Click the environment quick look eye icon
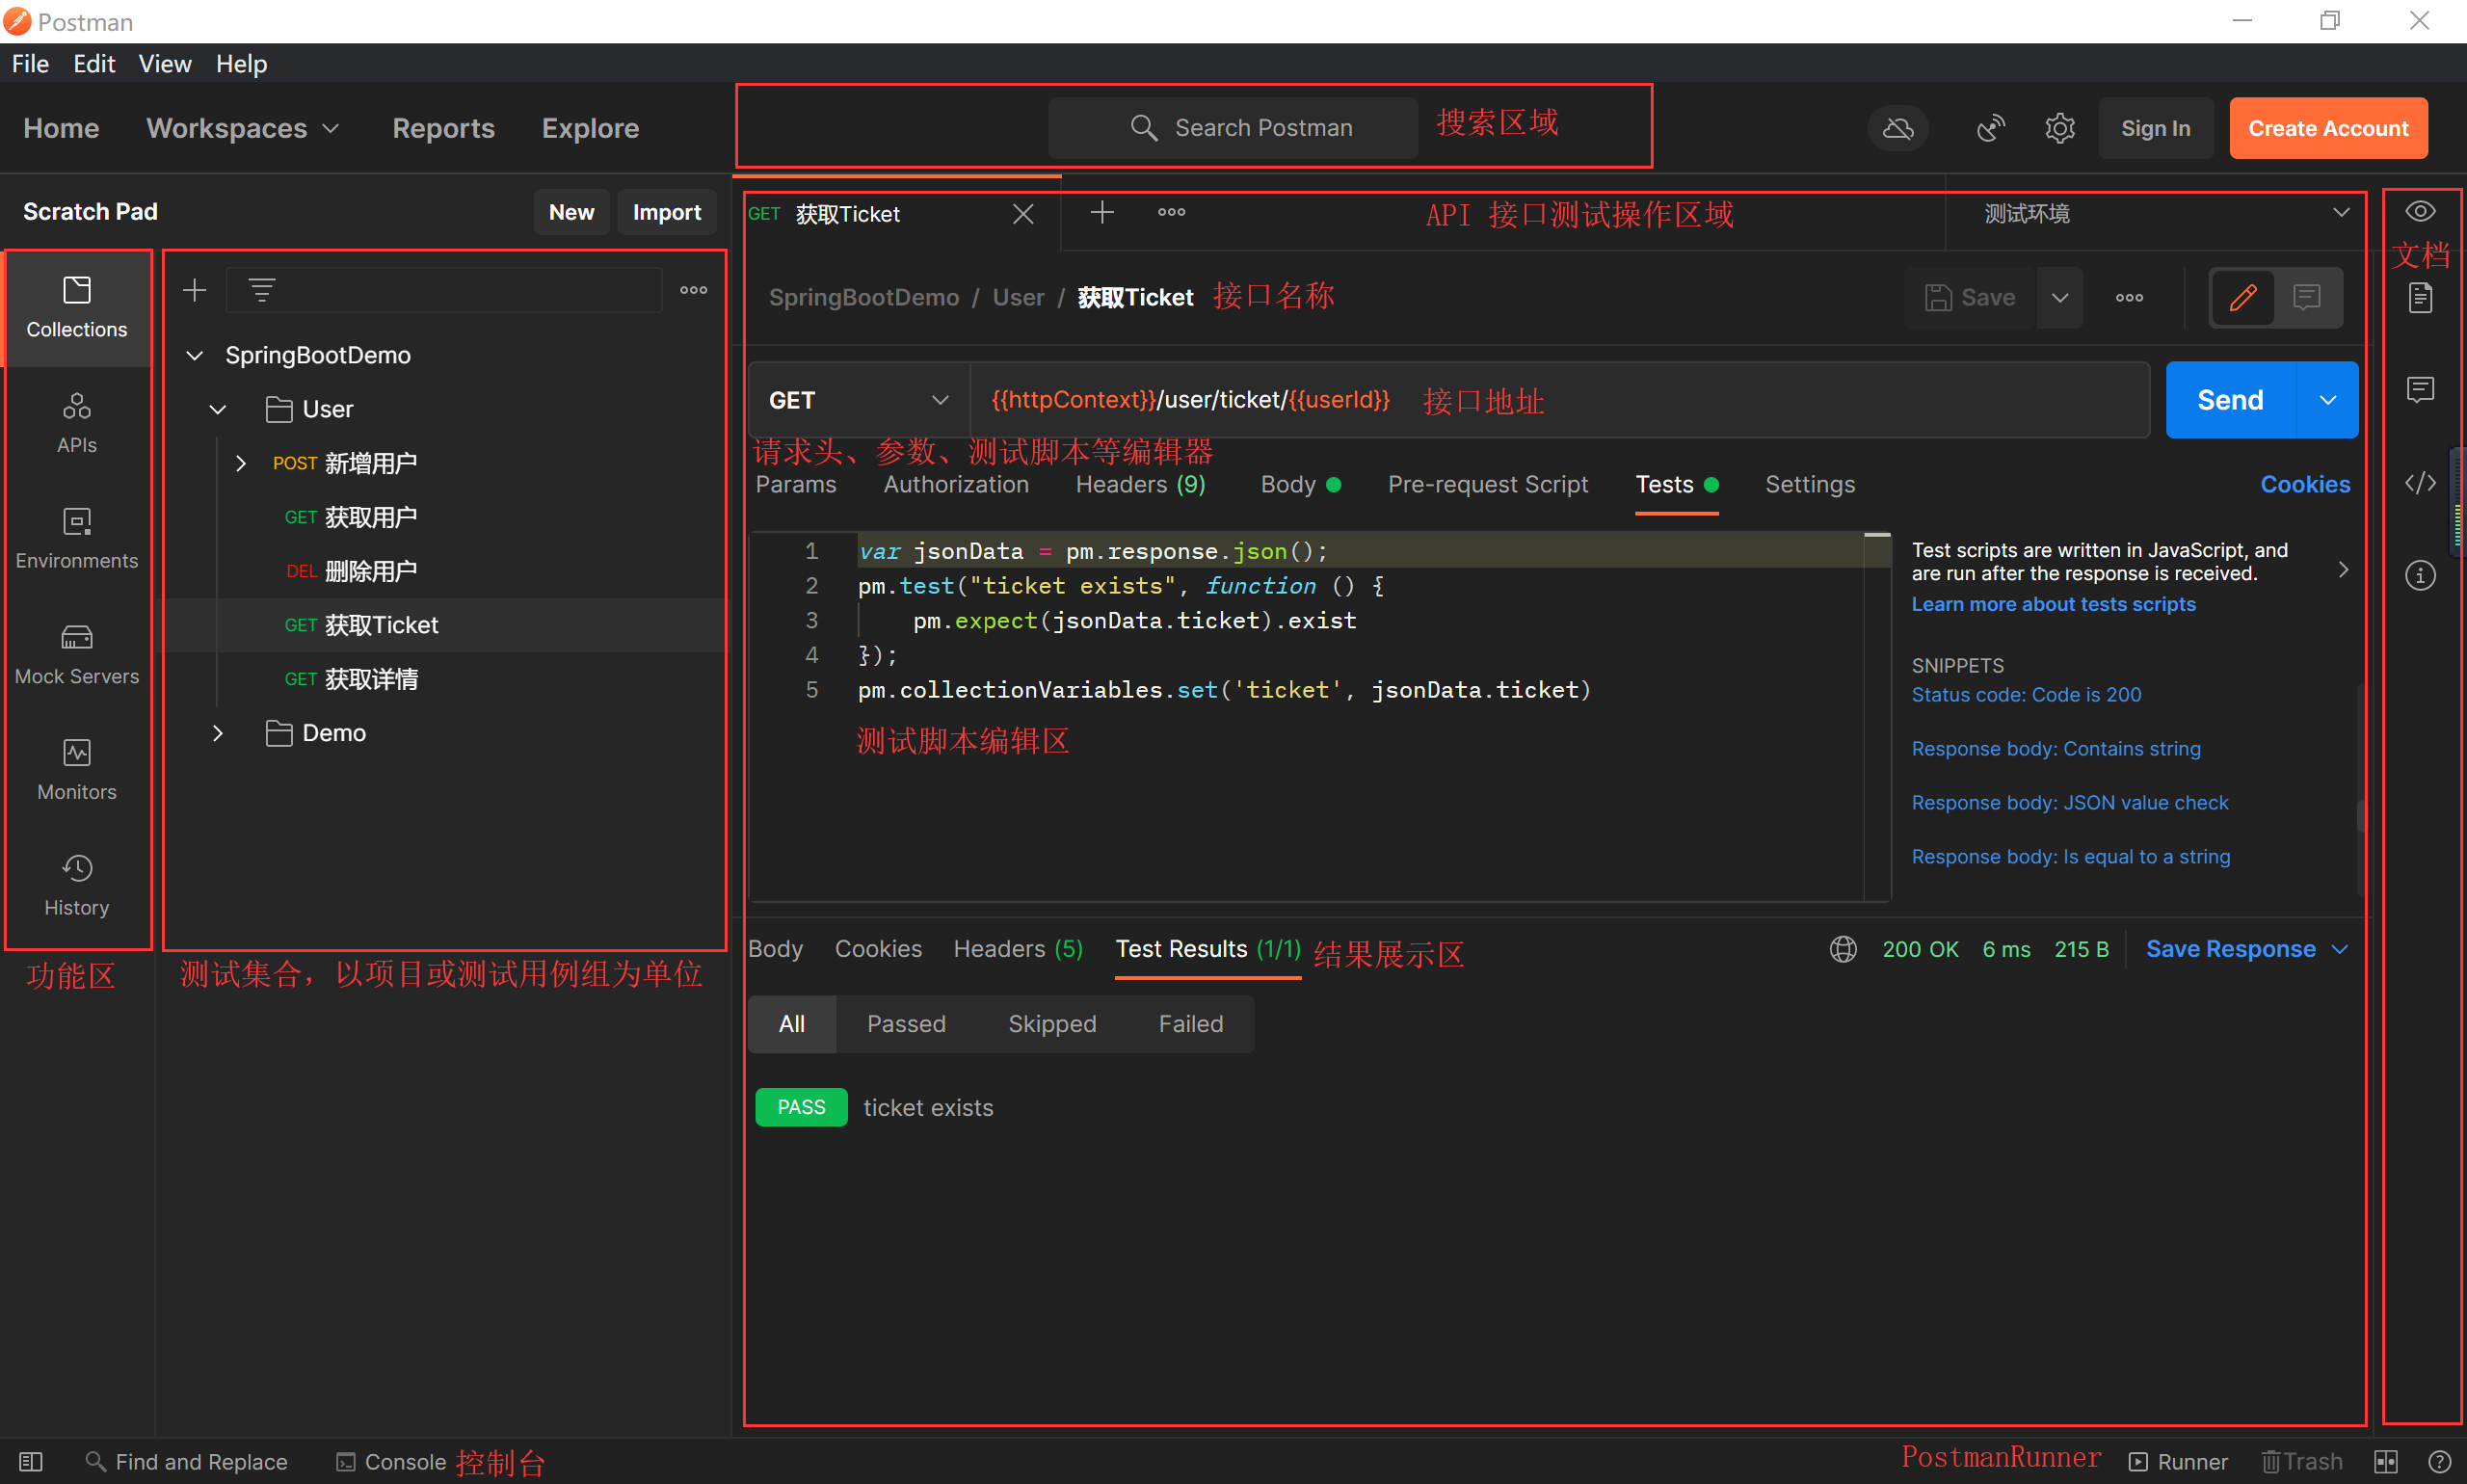 click(2420, 212)
